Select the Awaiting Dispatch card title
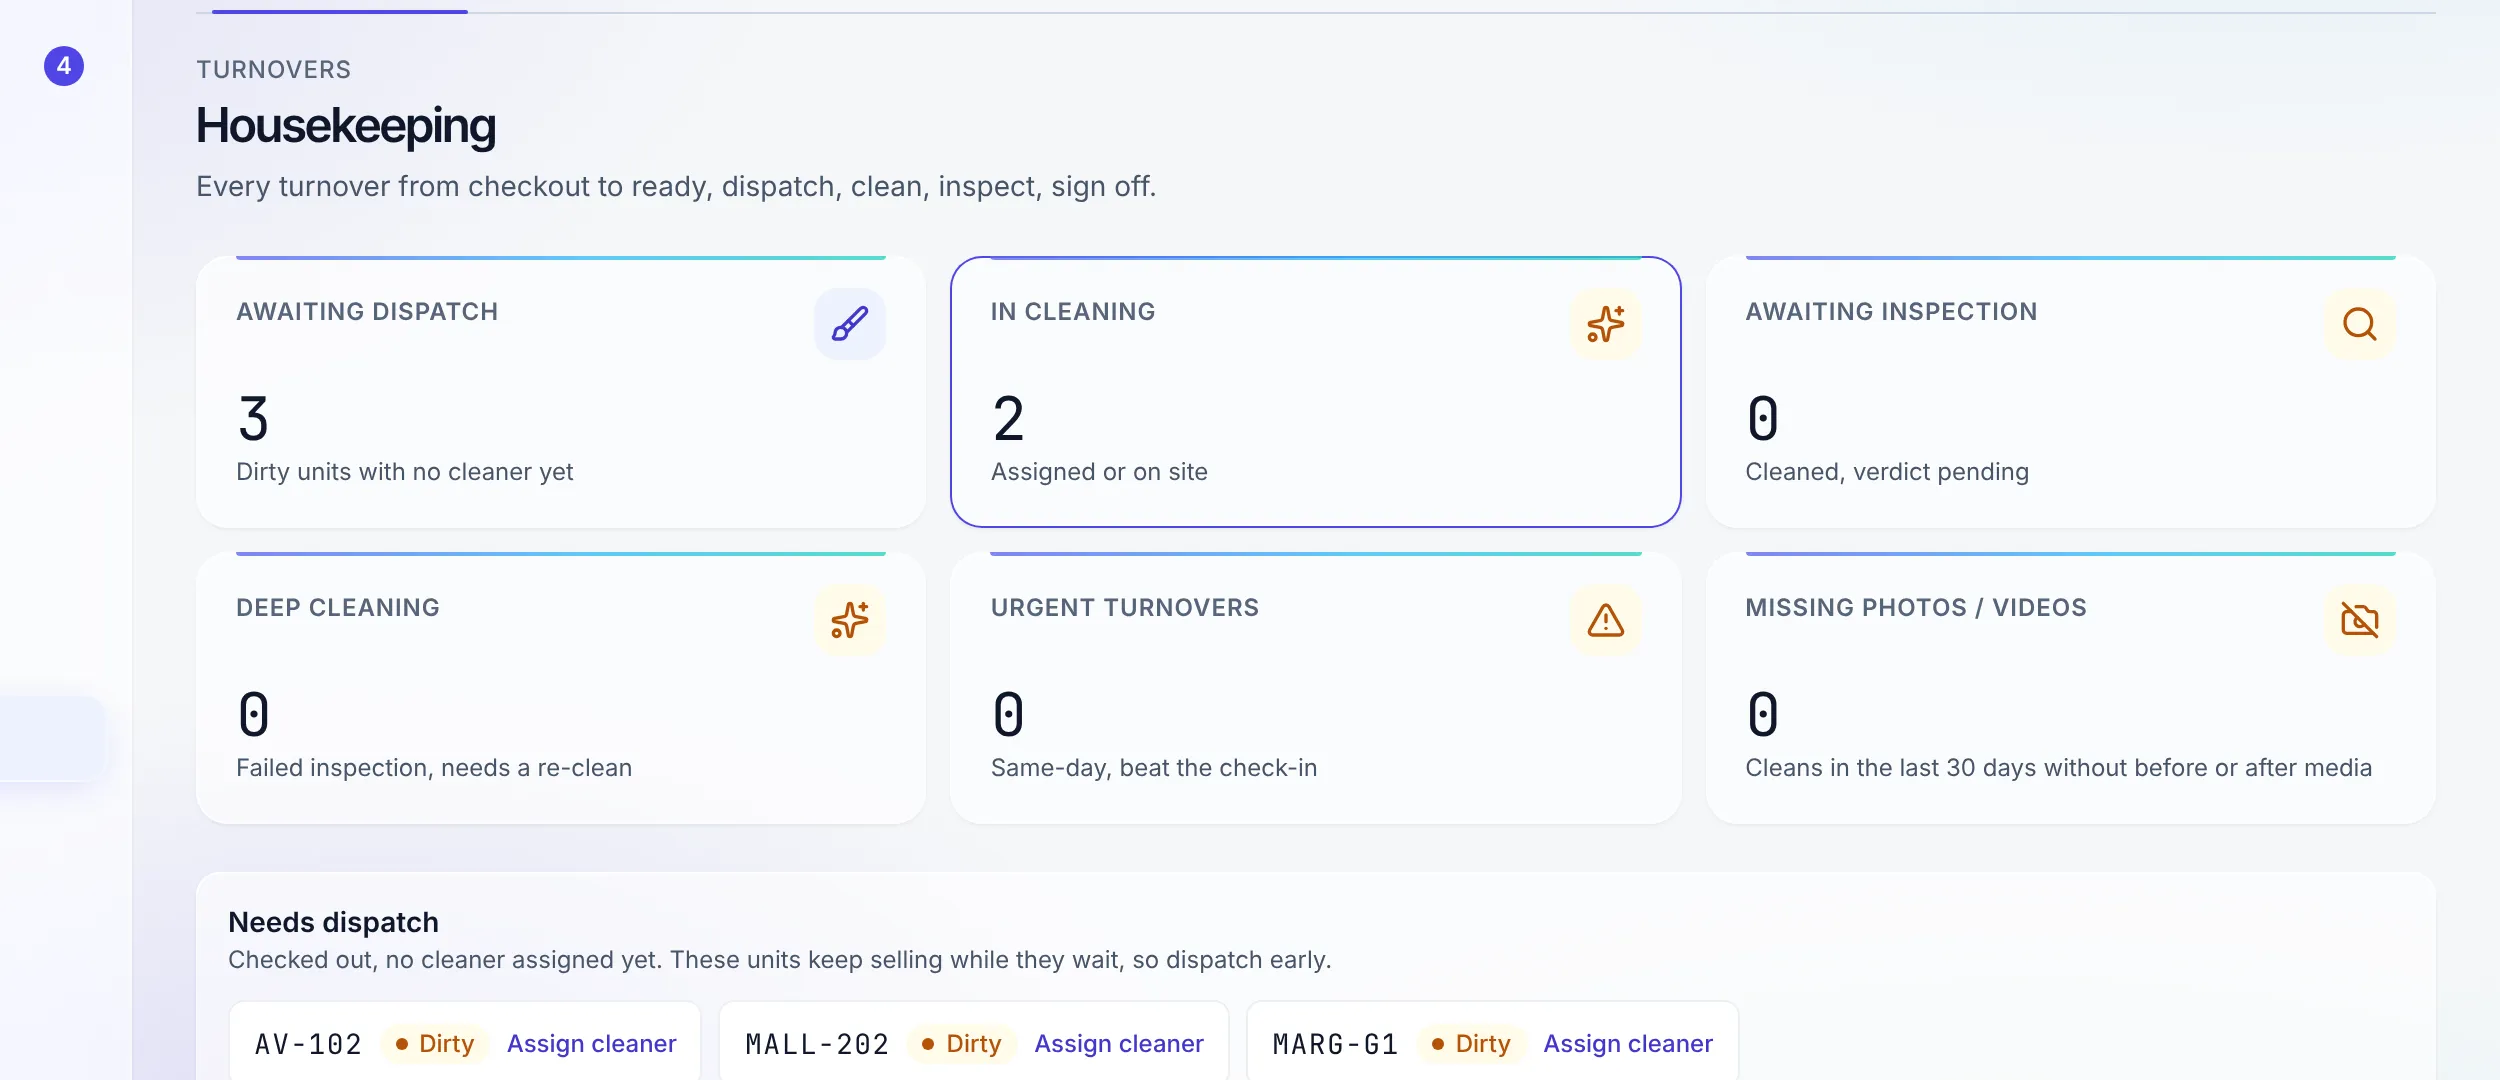2500x1080 pixels. point(367,312)
